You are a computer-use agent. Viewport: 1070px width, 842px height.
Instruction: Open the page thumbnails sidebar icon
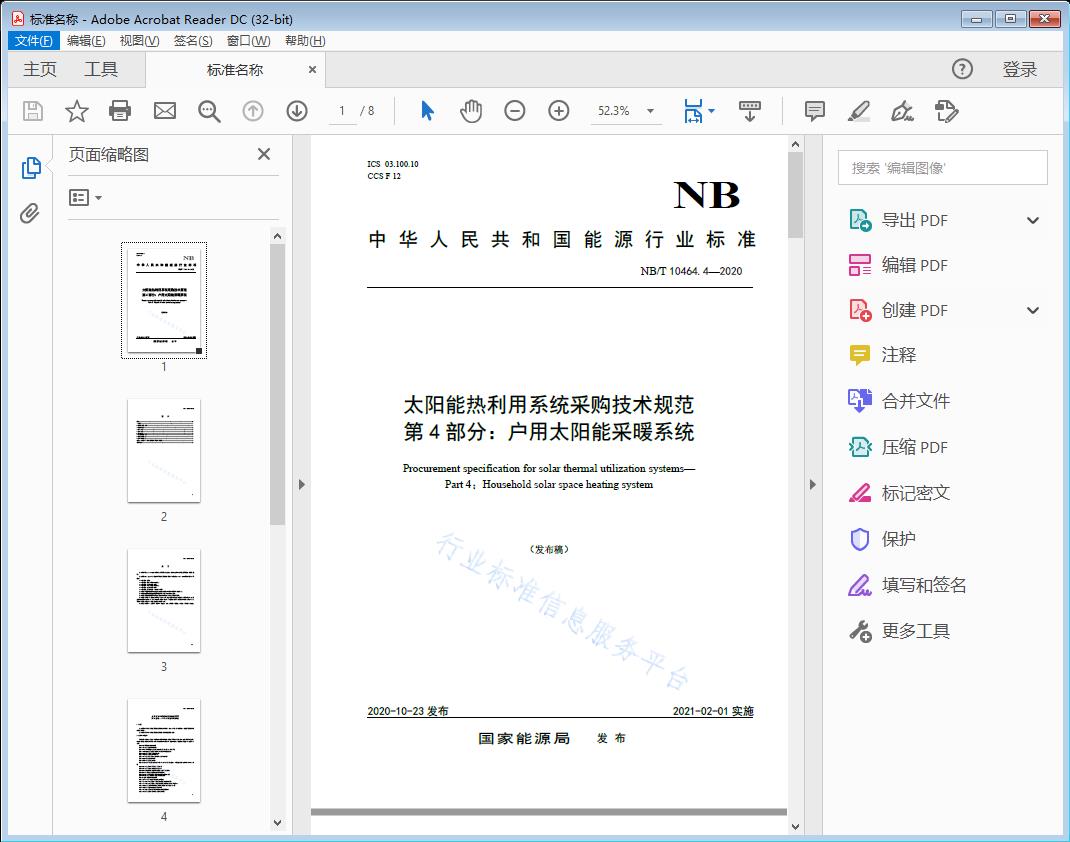(31, 167)
